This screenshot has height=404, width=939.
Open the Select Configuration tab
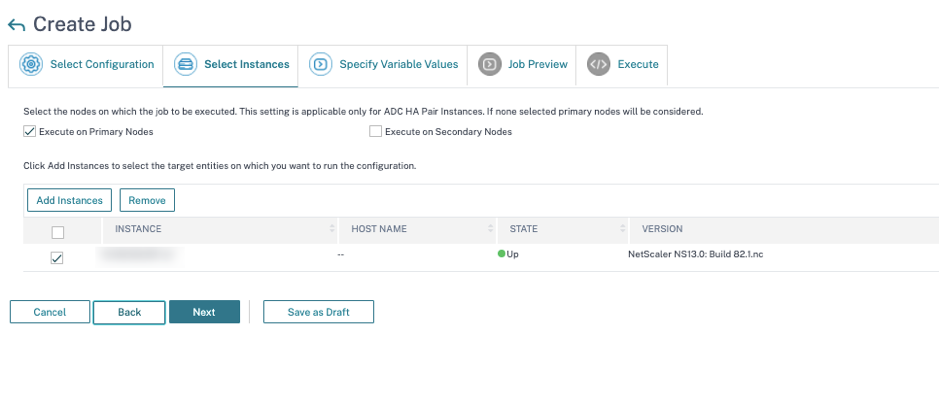click(x=86, y=66)
